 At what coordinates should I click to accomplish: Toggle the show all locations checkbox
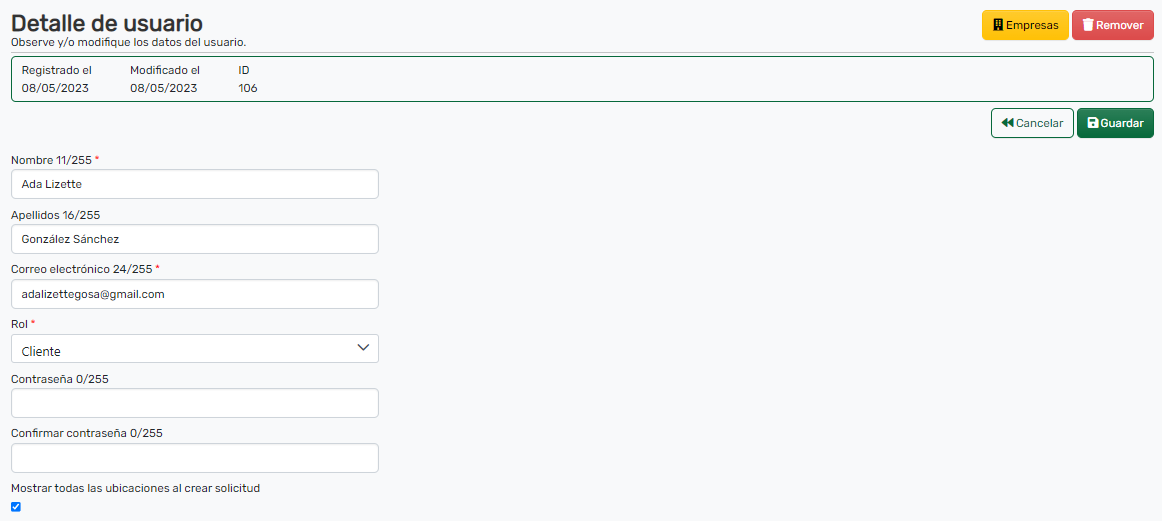[16, 507]
